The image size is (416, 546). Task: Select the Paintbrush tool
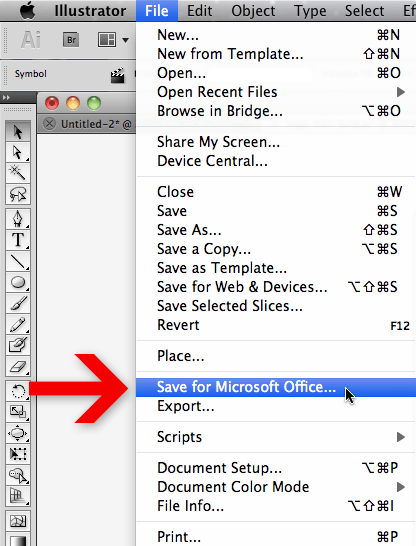18,303
